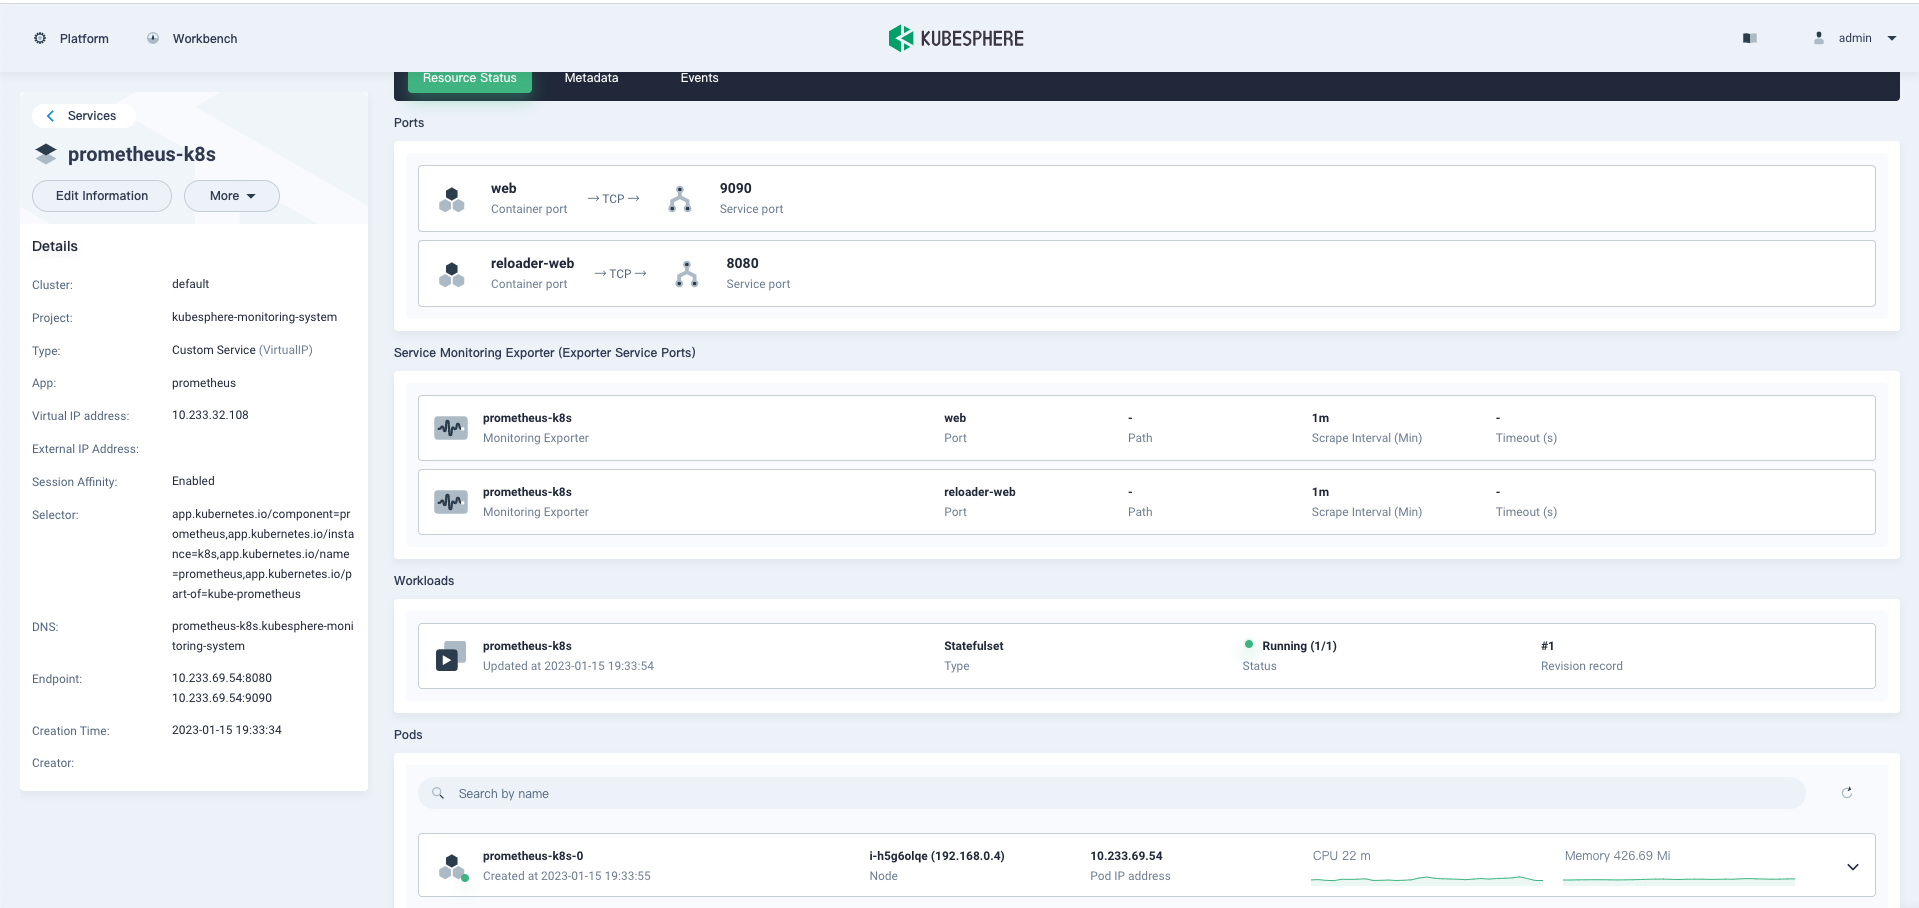Click the reloader-web container port icon
This screenshot has height=908, width=1919.
click(x=452, y=274)
